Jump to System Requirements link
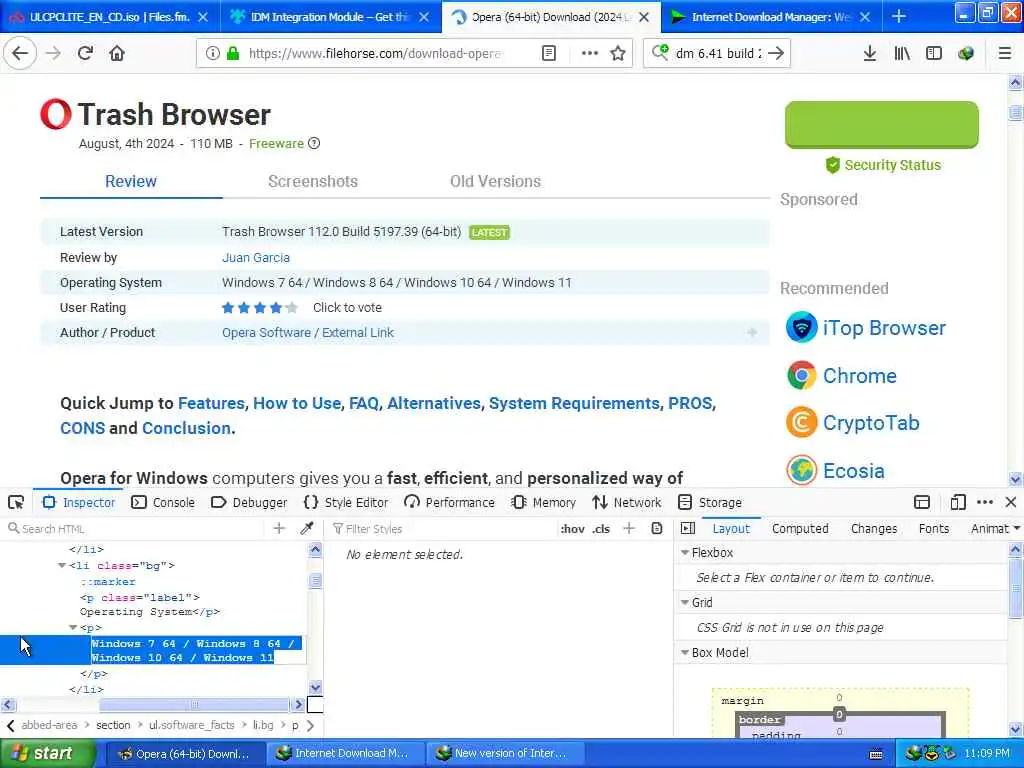 click(x=574, y=403)
